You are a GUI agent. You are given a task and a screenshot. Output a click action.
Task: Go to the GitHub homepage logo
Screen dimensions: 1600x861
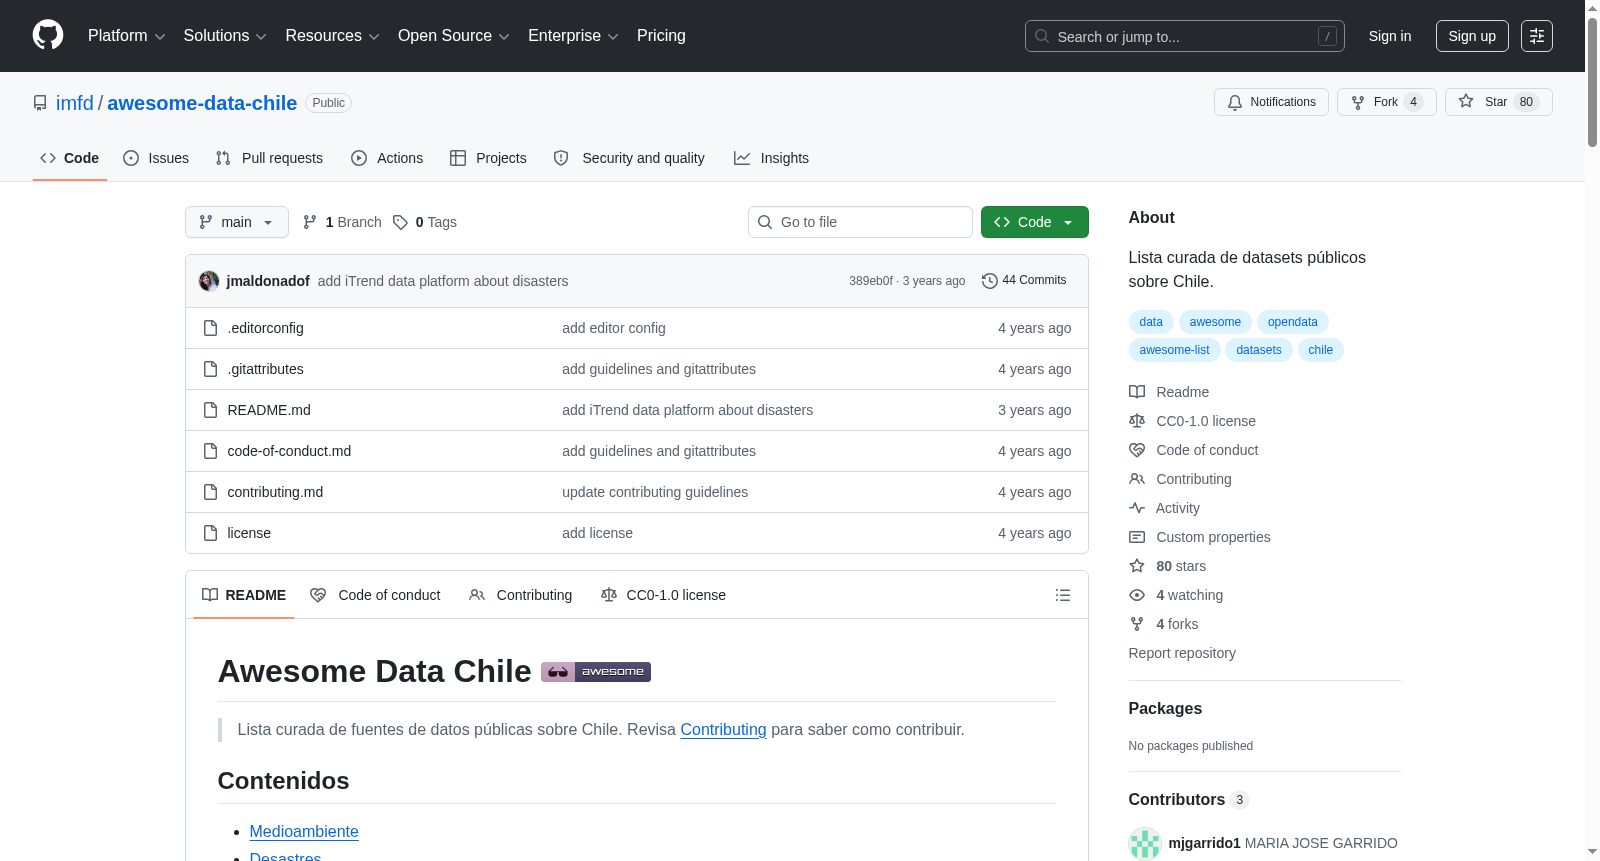pos(48,35)
